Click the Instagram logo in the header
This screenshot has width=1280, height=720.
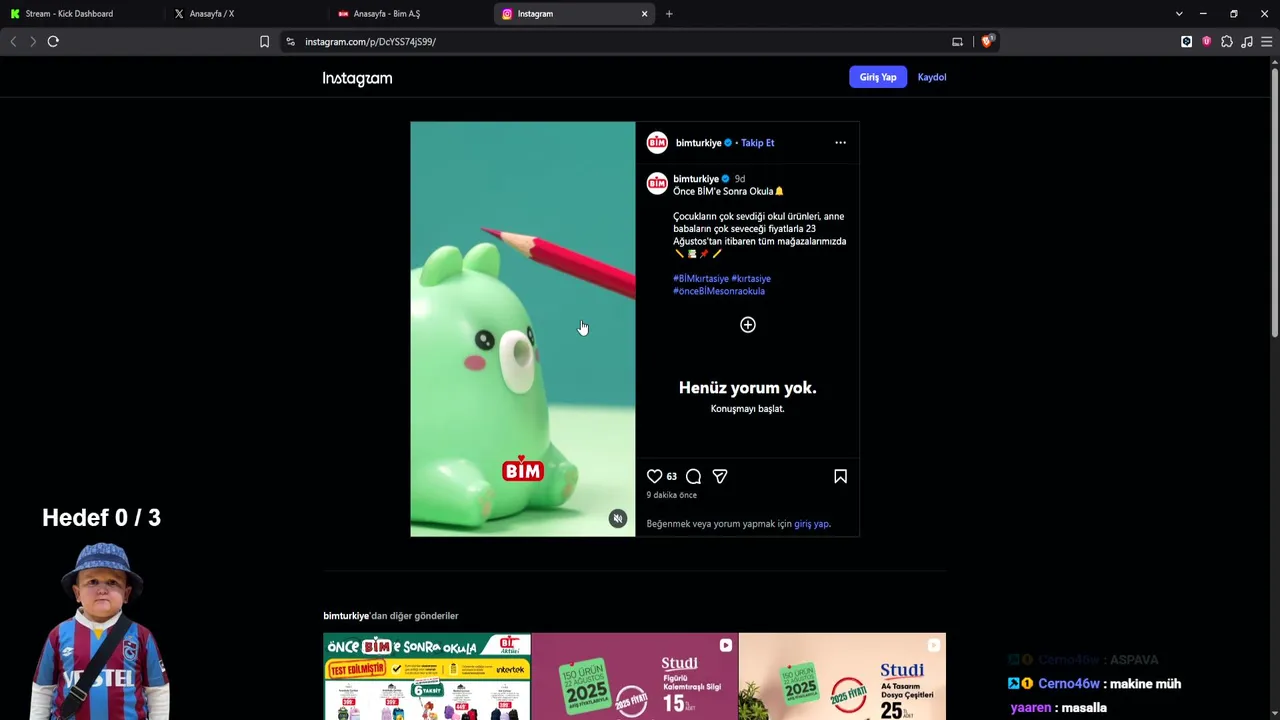click(357, 78)
